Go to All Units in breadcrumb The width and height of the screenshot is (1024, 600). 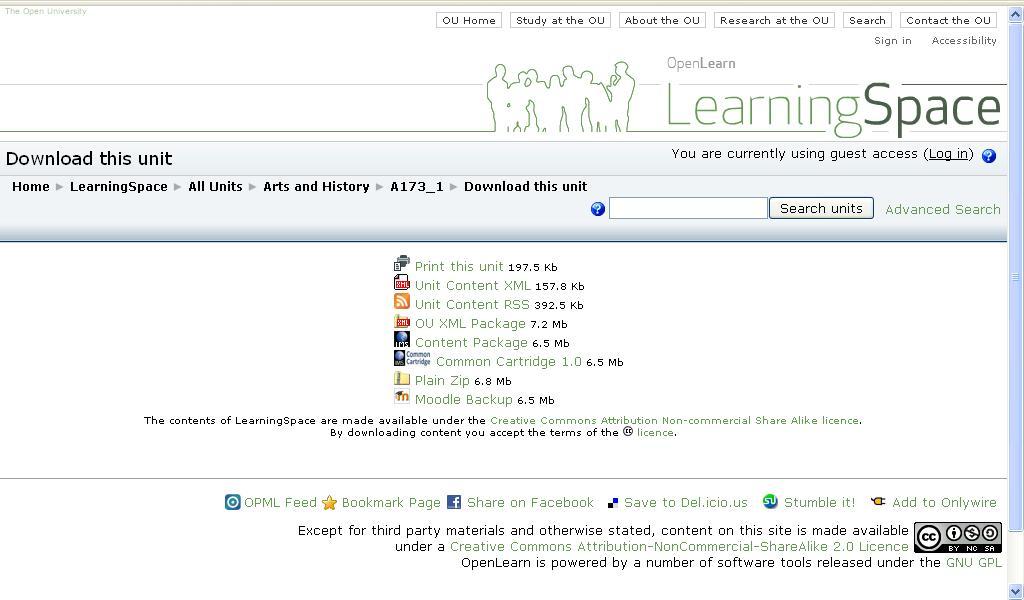(x=216, y=186)
